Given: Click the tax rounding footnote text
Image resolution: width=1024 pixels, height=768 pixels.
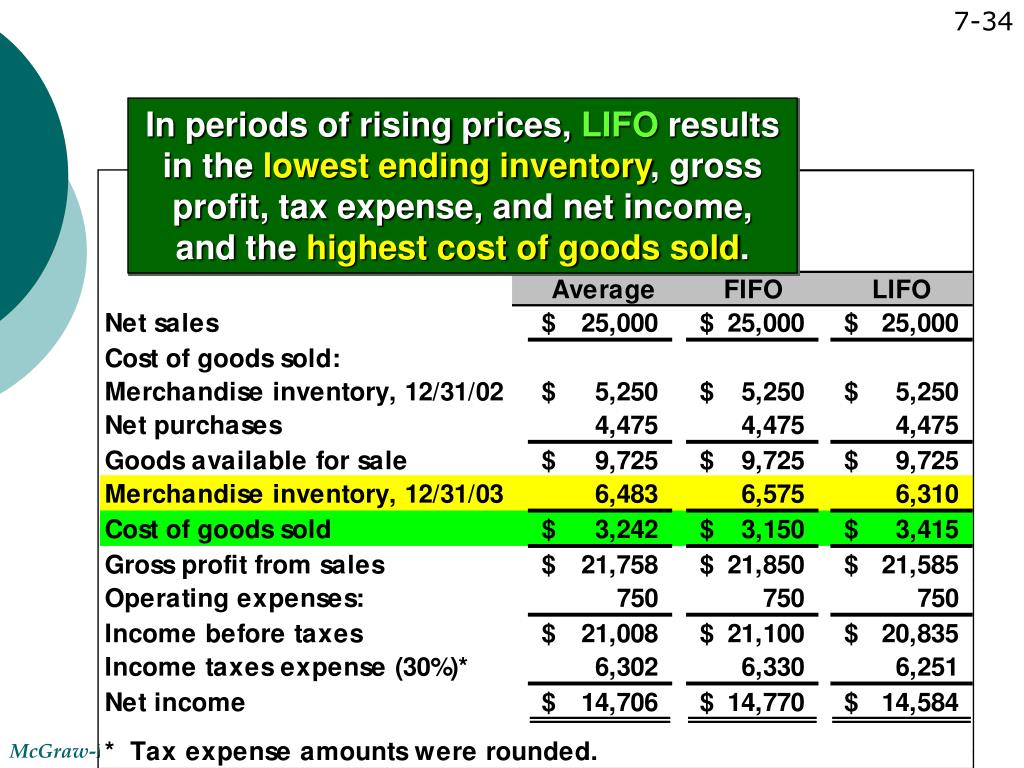Looking at the screenshot, I should [352, 751].
